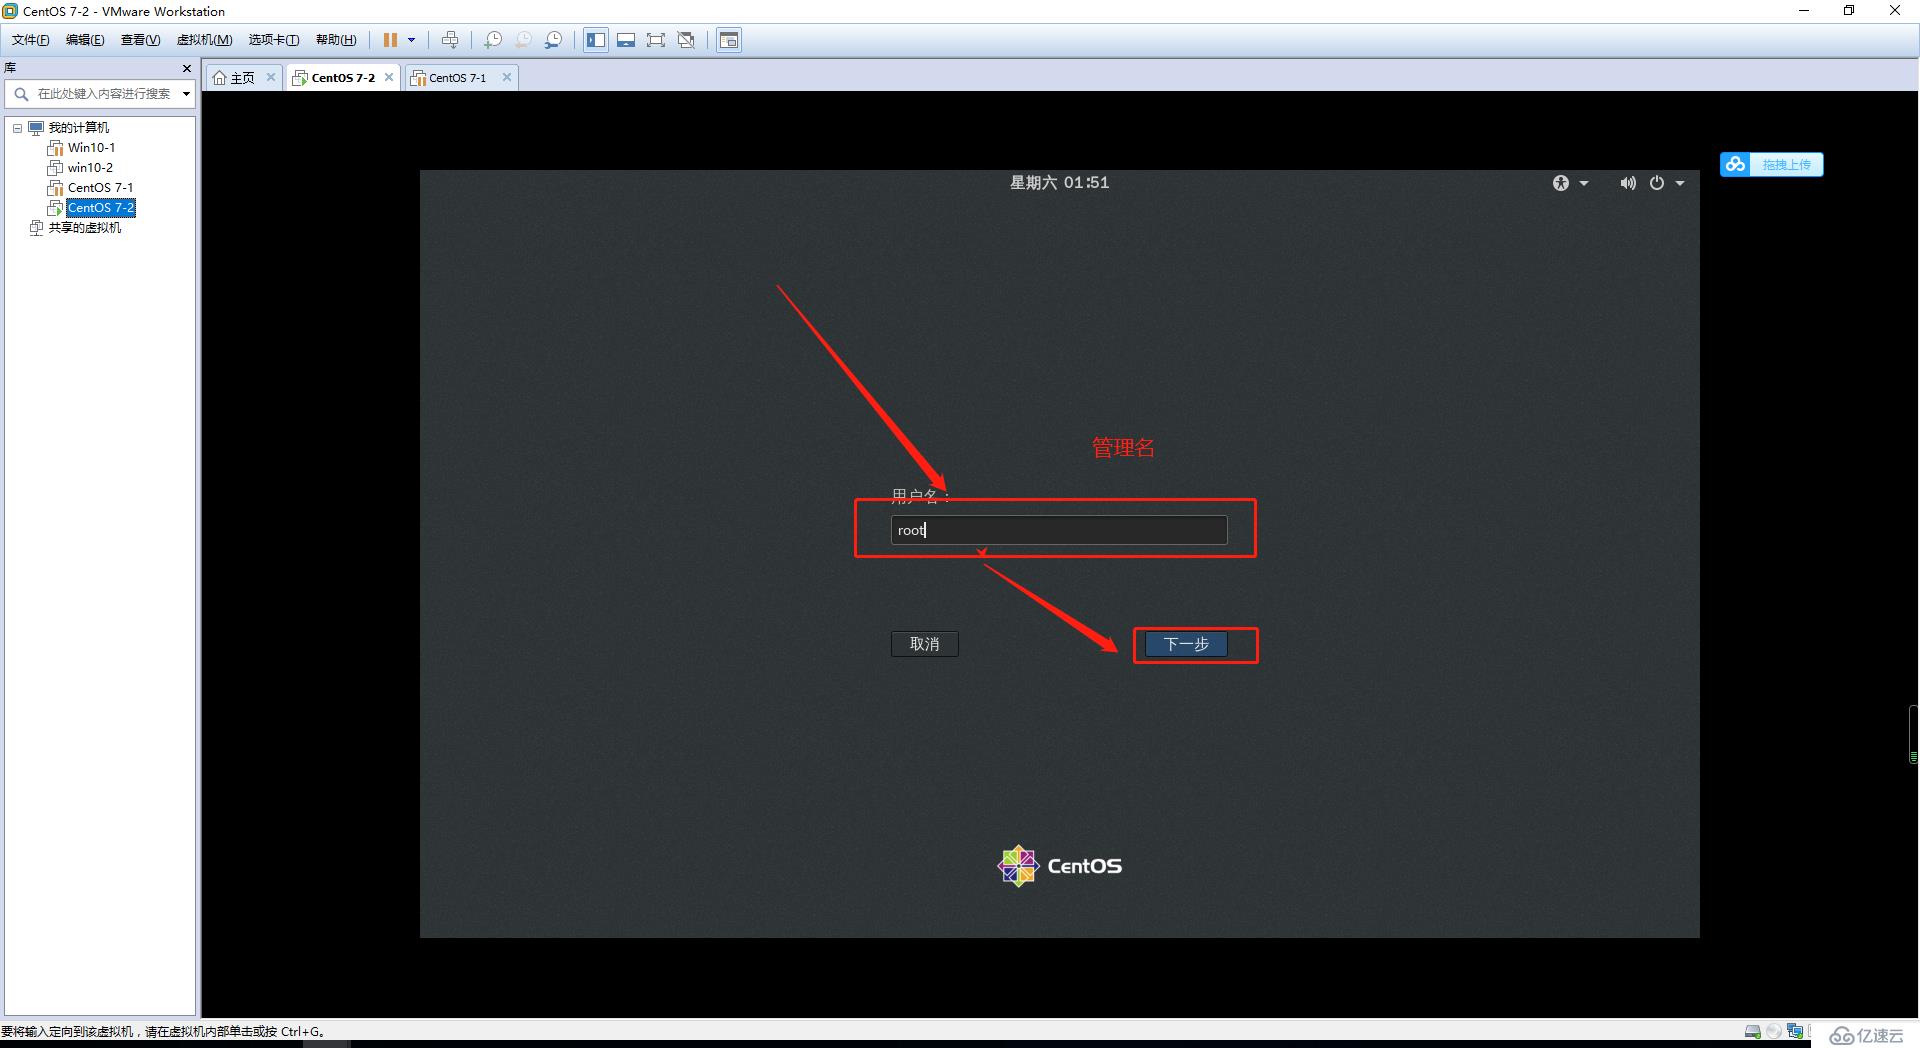Image resolution: width=1920 pixels, height=1048 pixels.
Task: Click the magnifier icon in library search
Action: point(21,94)
